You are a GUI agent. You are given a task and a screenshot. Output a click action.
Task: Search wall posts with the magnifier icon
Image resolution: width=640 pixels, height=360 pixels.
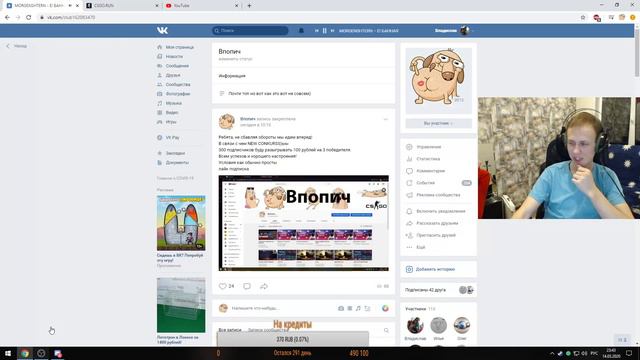[x=386, y=330]
